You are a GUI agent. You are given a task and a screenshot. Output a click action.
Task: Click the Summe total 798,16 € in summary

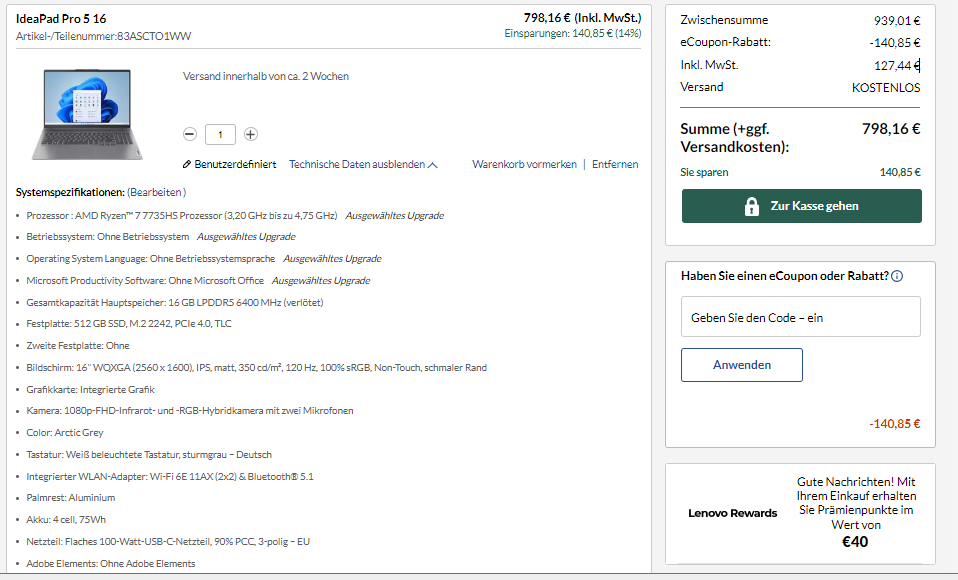(891, 129)
